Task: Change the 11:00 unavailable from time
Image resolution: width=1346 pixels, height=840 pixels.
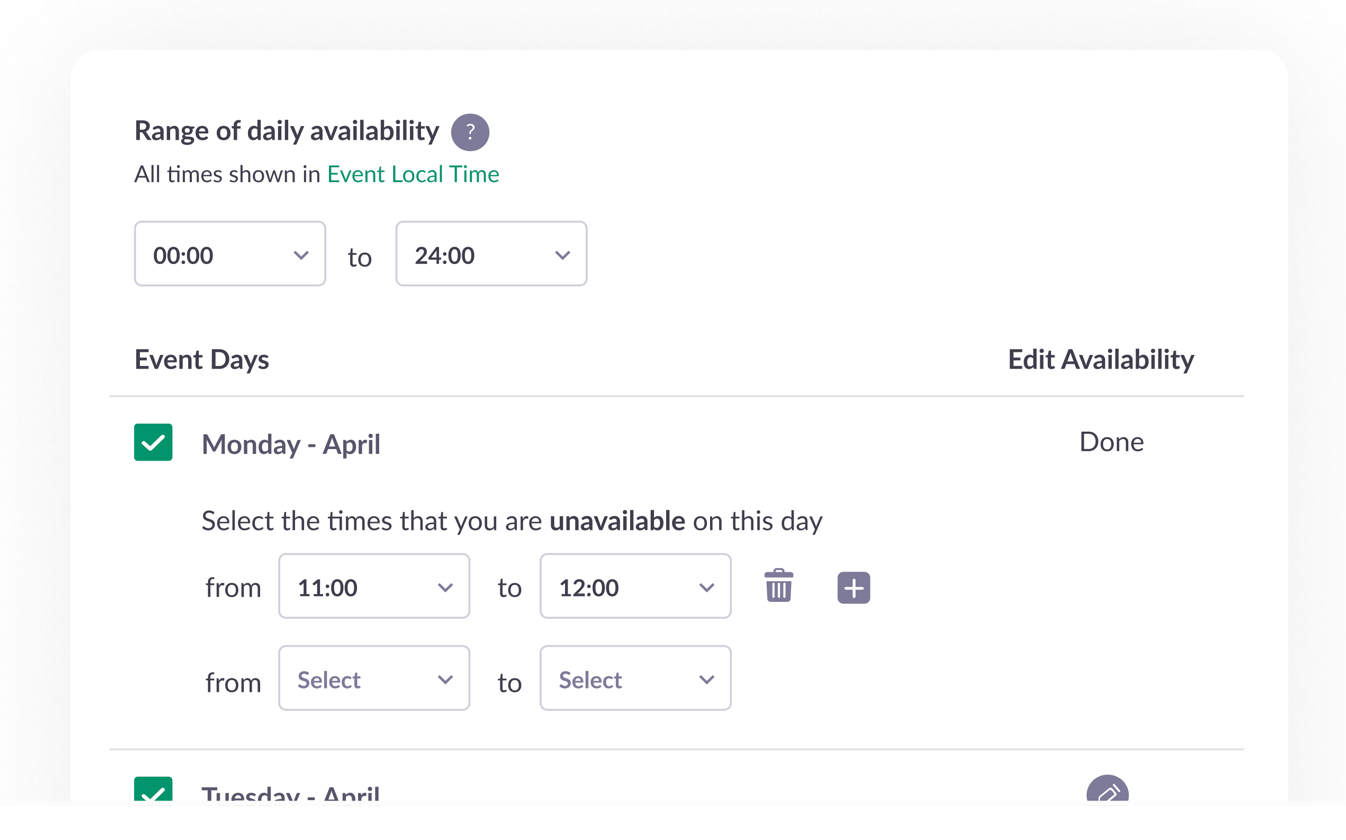Action: [x=374, y=586]
